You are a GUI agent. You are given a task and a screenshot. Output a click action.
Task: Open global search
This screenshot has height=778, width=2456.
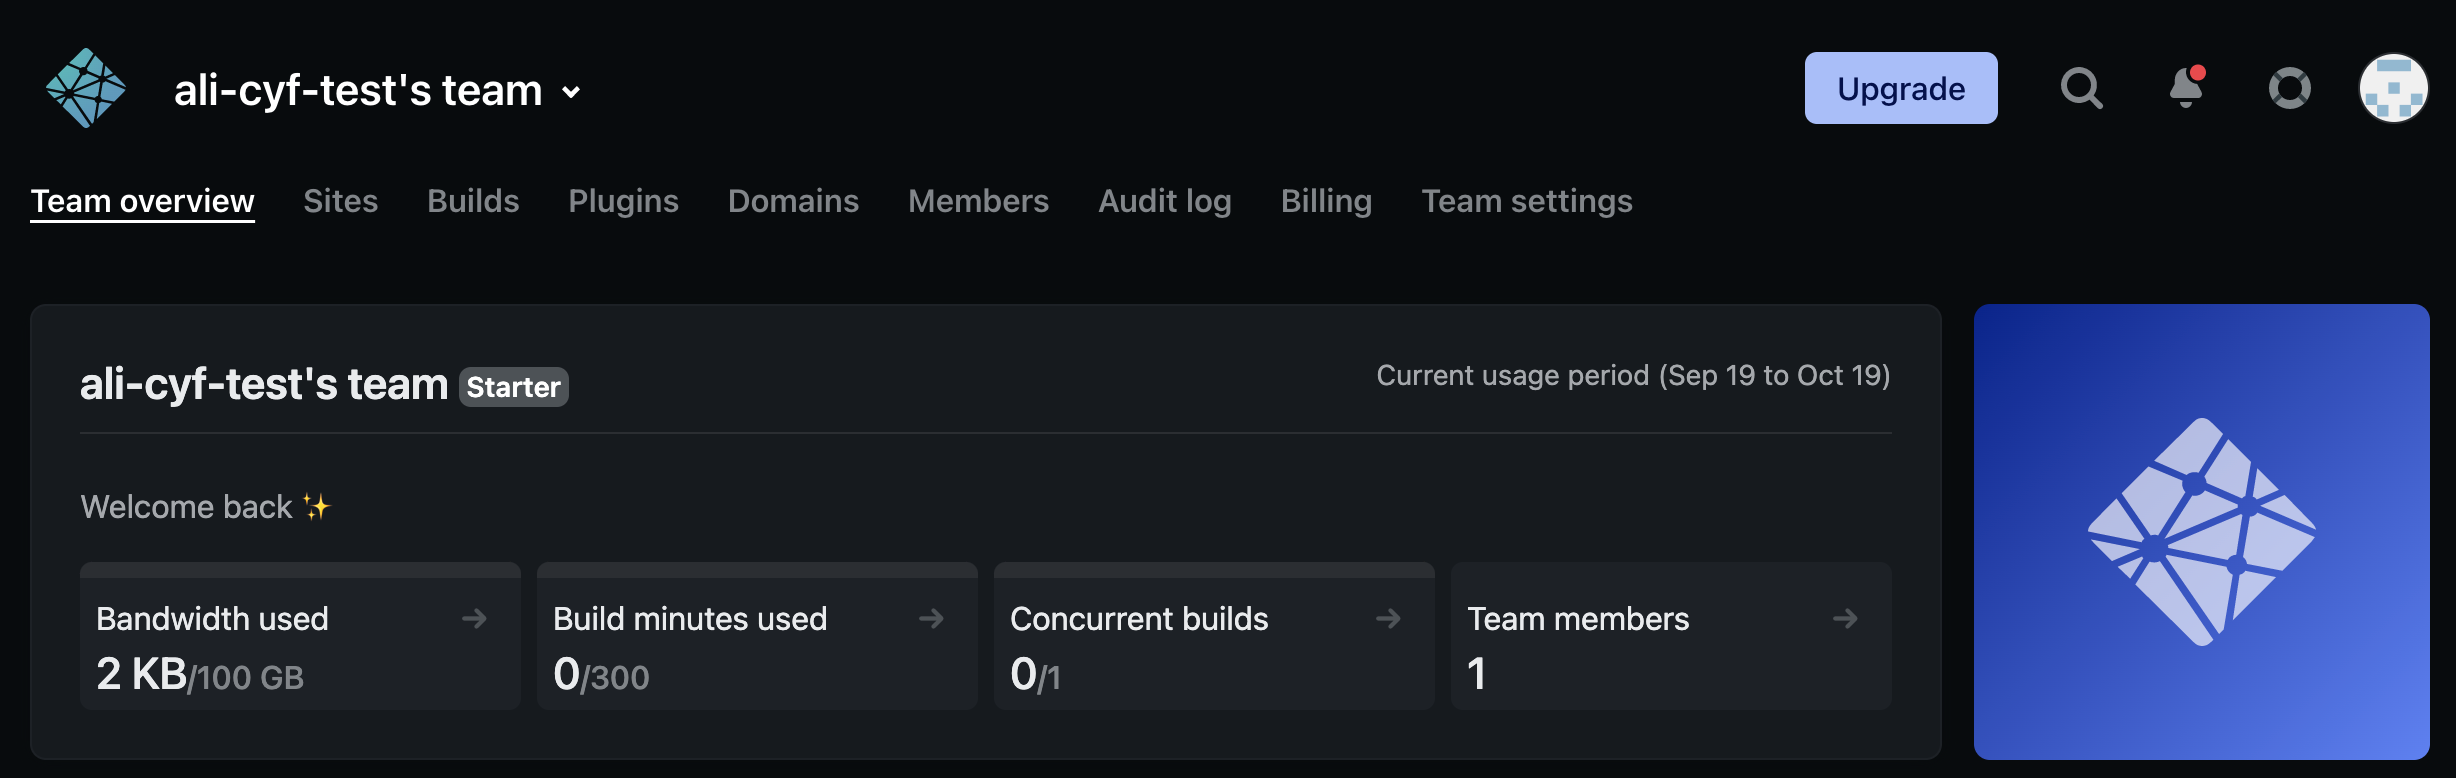(x=2081, y=88)
